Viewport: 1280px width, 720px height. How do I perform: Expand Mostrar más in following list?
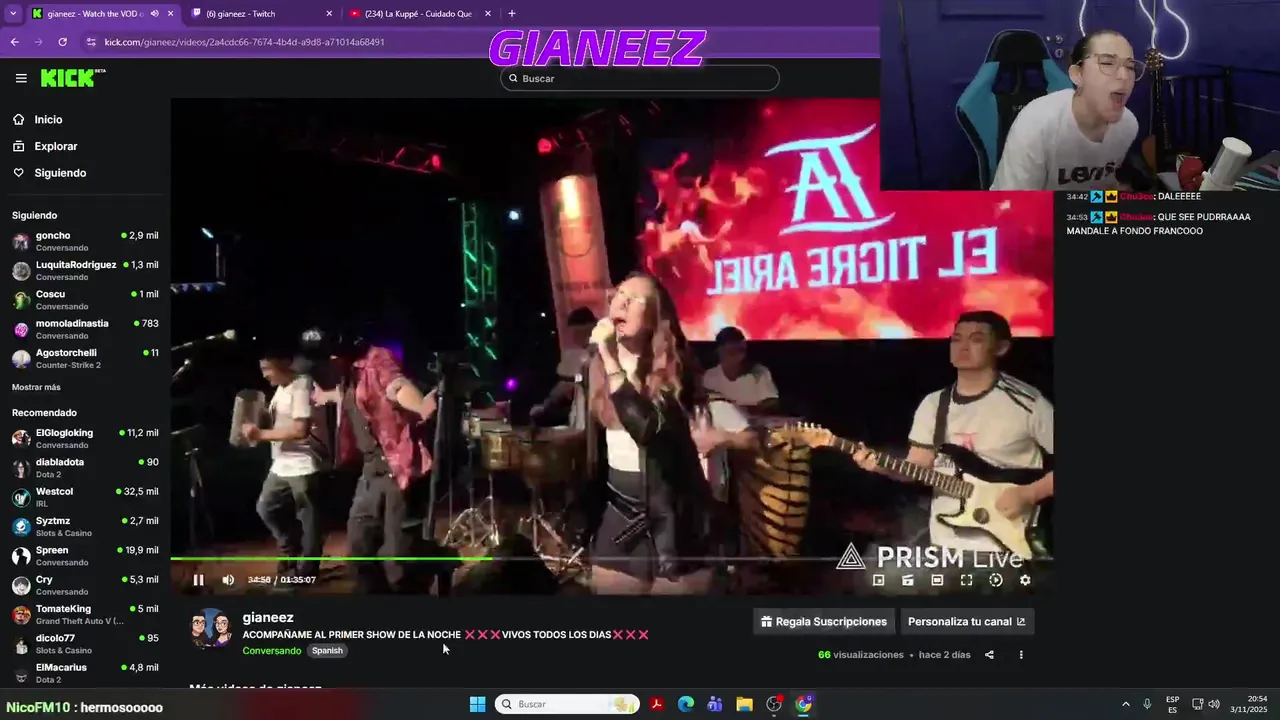click(x=36, y=387)
